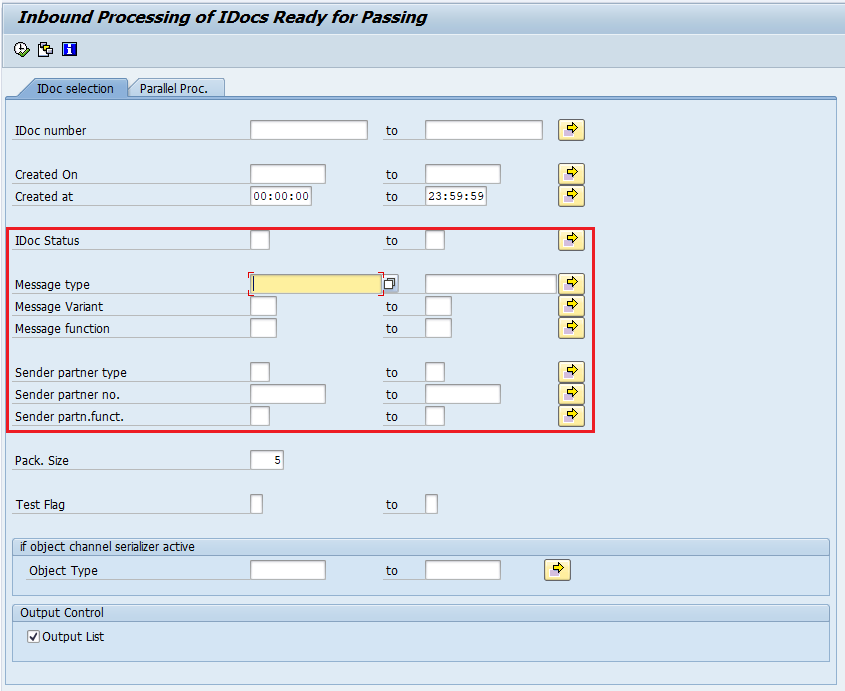Click the Sender partn.funct. from field
Image resolution: width=845 pixels, height=691 pixels.
(x=260, y=416)
